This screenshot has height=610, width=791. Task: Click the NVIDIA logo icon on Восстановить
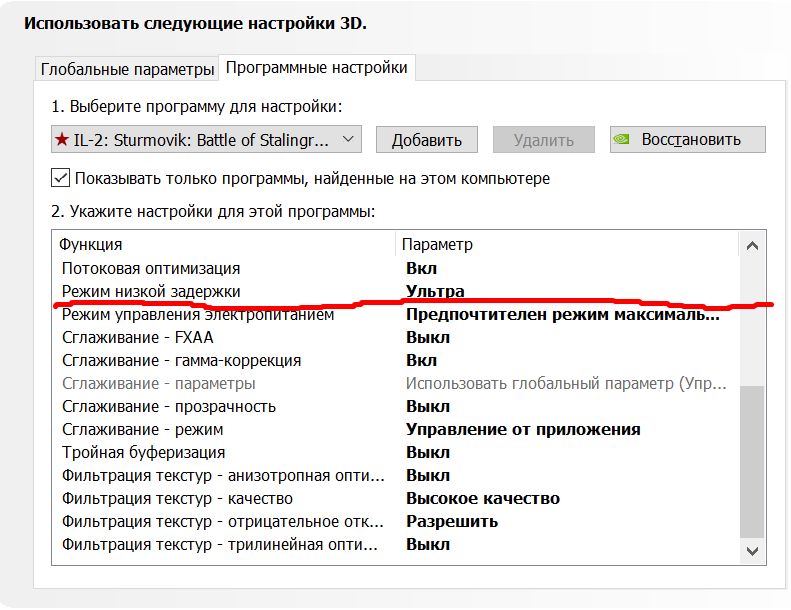[x=622, y=139]
